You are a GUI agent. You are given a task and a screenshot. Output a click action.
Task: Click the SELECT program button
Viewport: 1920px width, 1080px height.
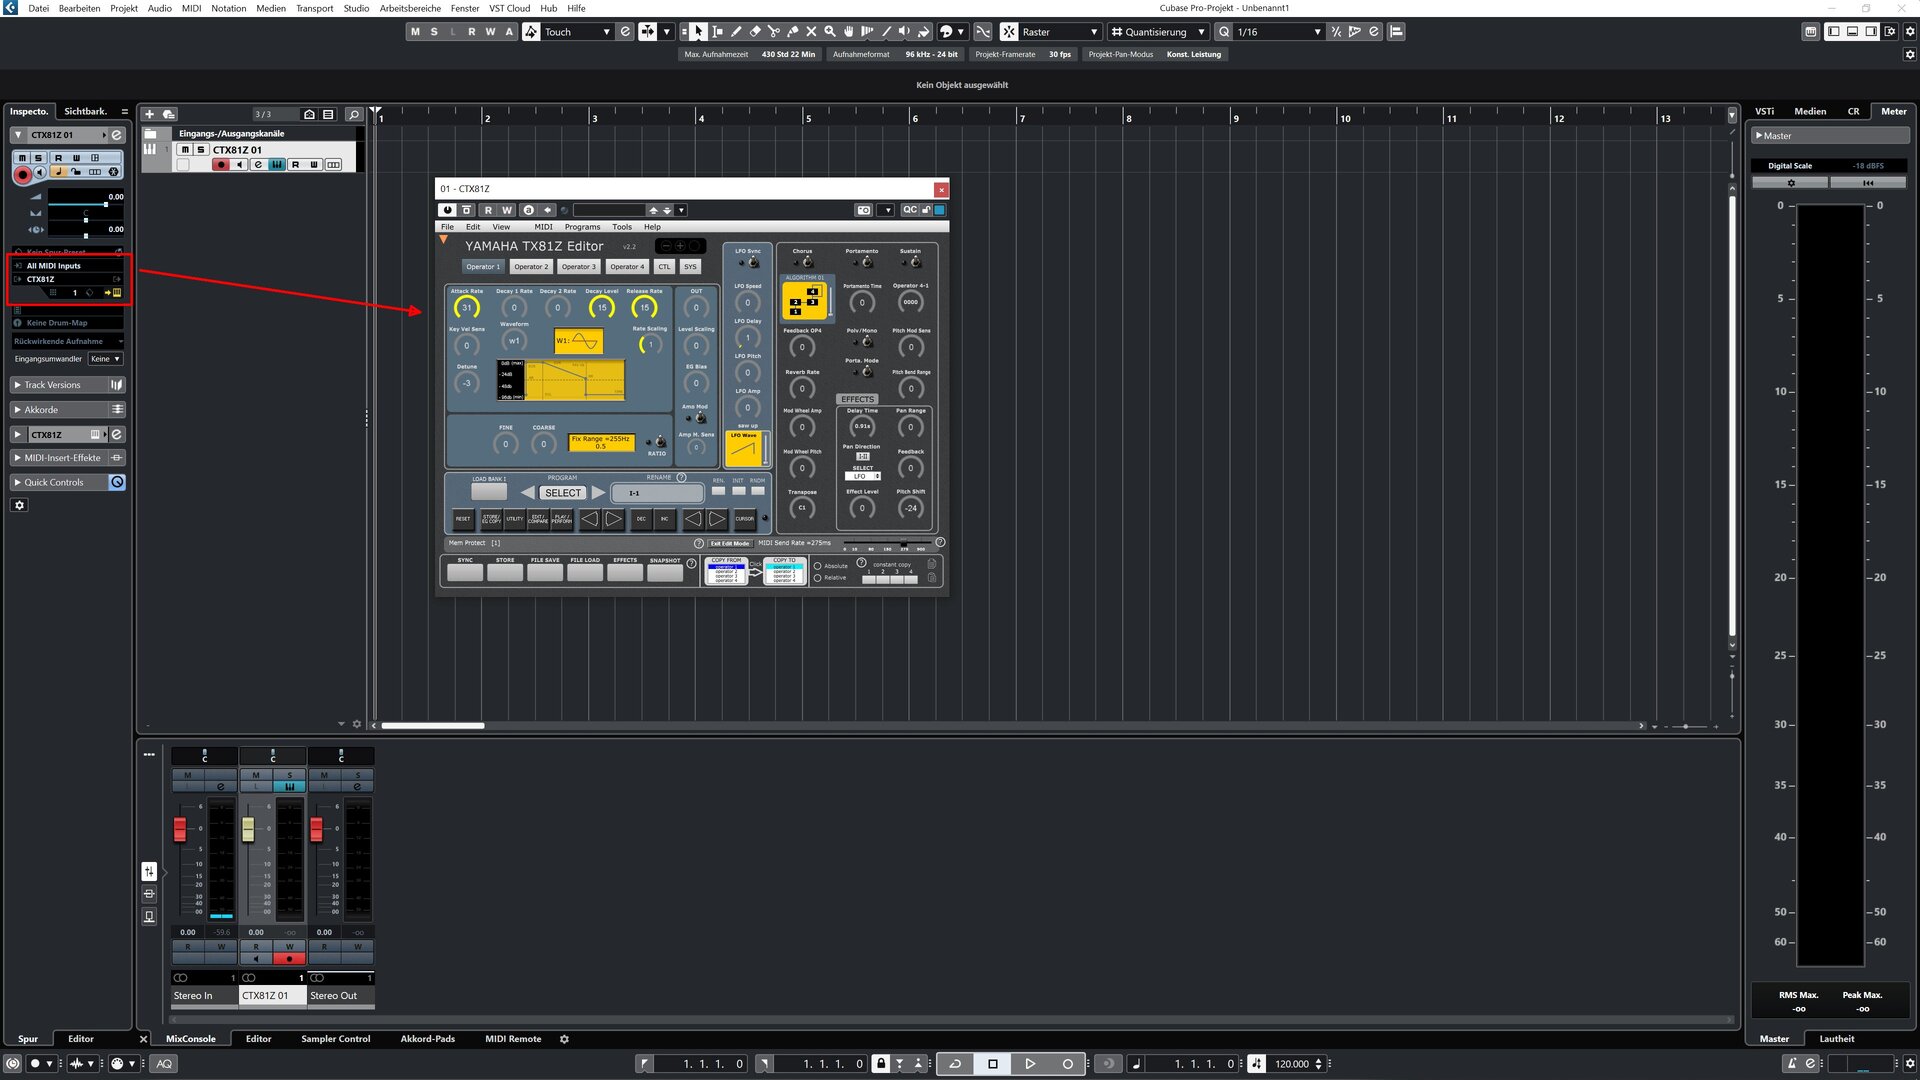click(563, 493)
